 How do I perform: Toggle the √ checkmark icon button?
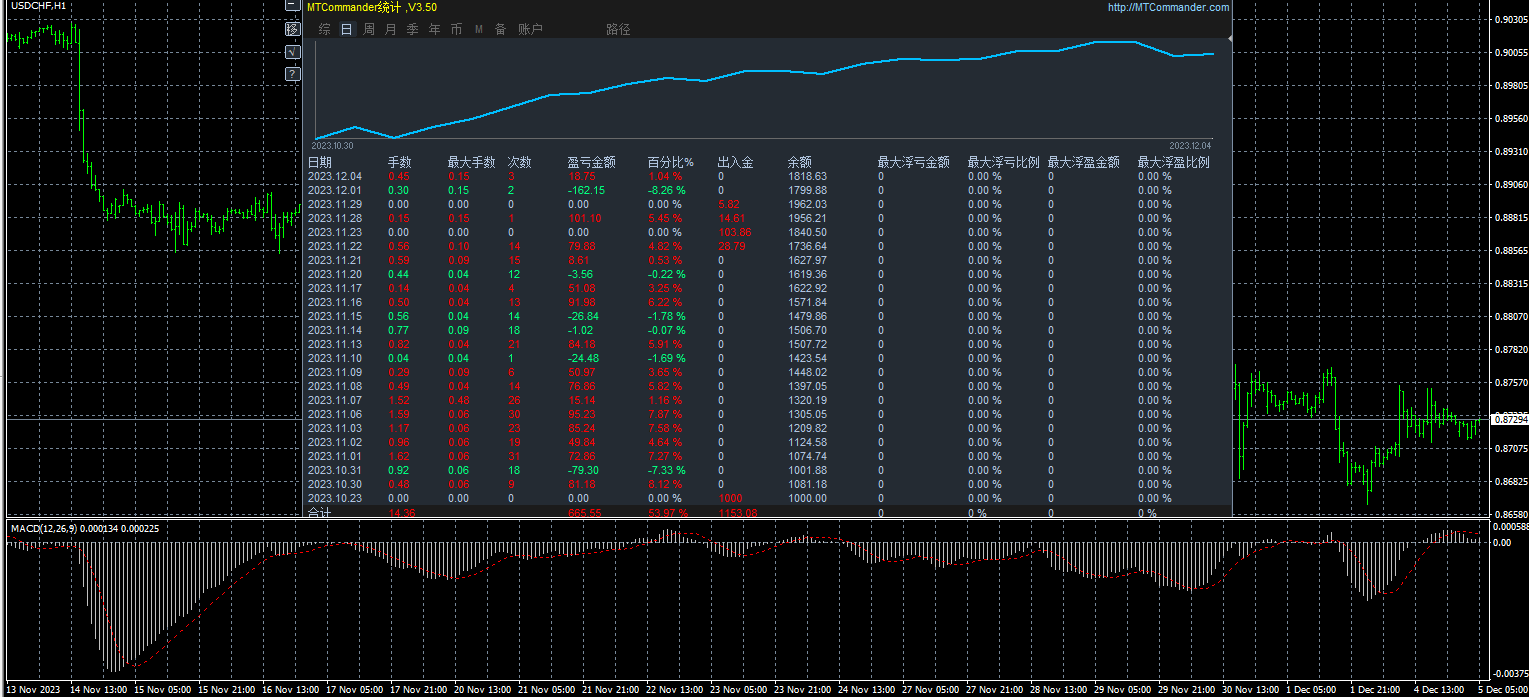(x=292, y=52)
